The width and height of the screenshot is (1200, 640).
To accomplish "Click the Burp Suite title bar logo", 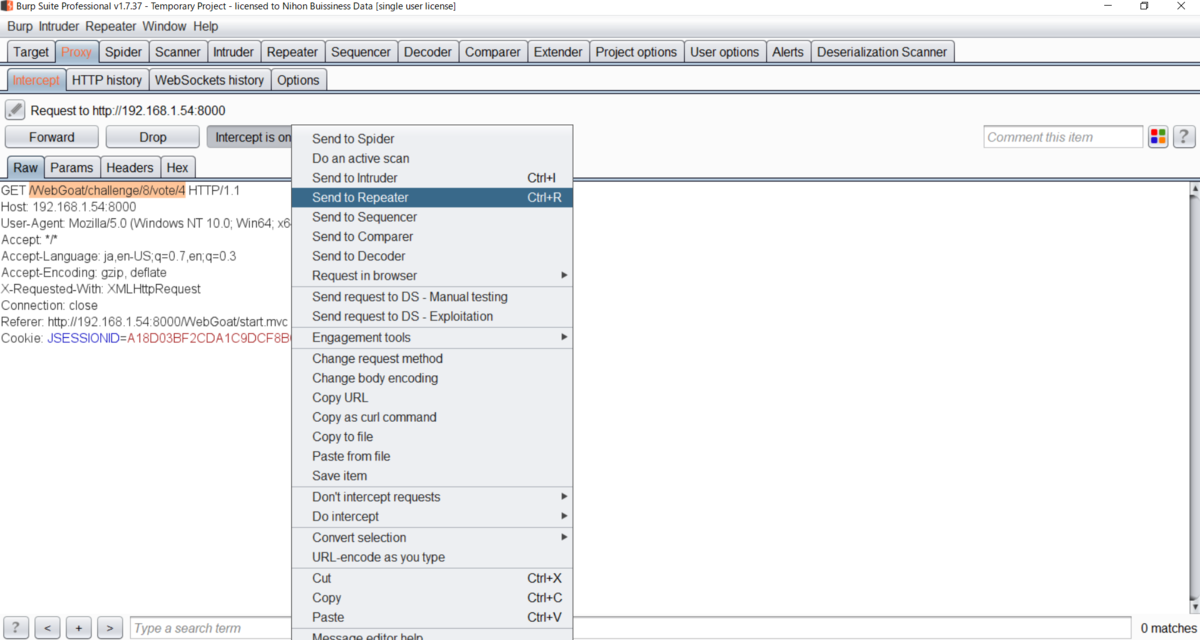I will click(7, 6).
